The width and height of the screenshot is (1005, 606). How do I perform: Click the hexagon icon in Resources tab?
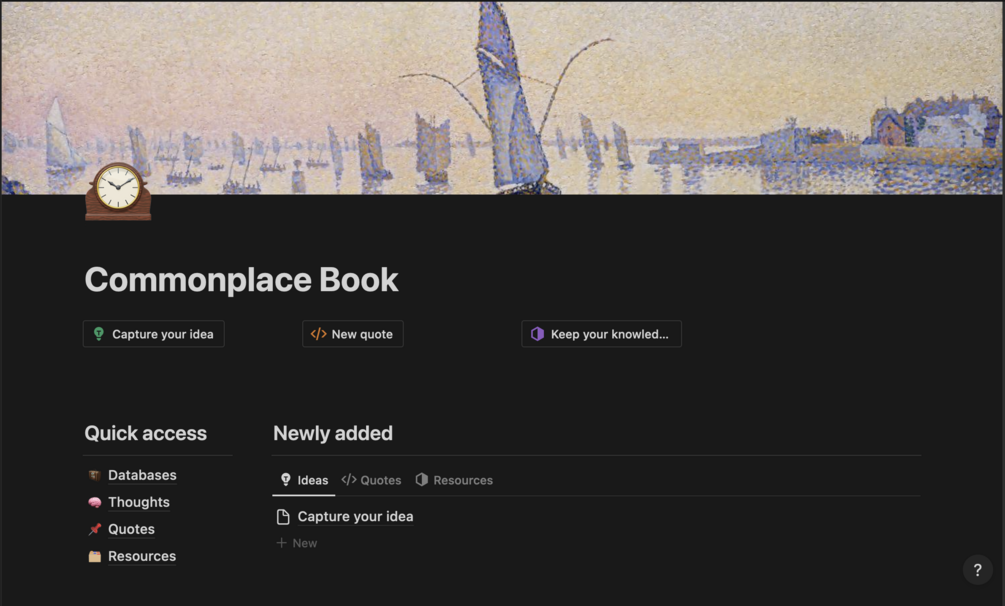tap(421, 480)
